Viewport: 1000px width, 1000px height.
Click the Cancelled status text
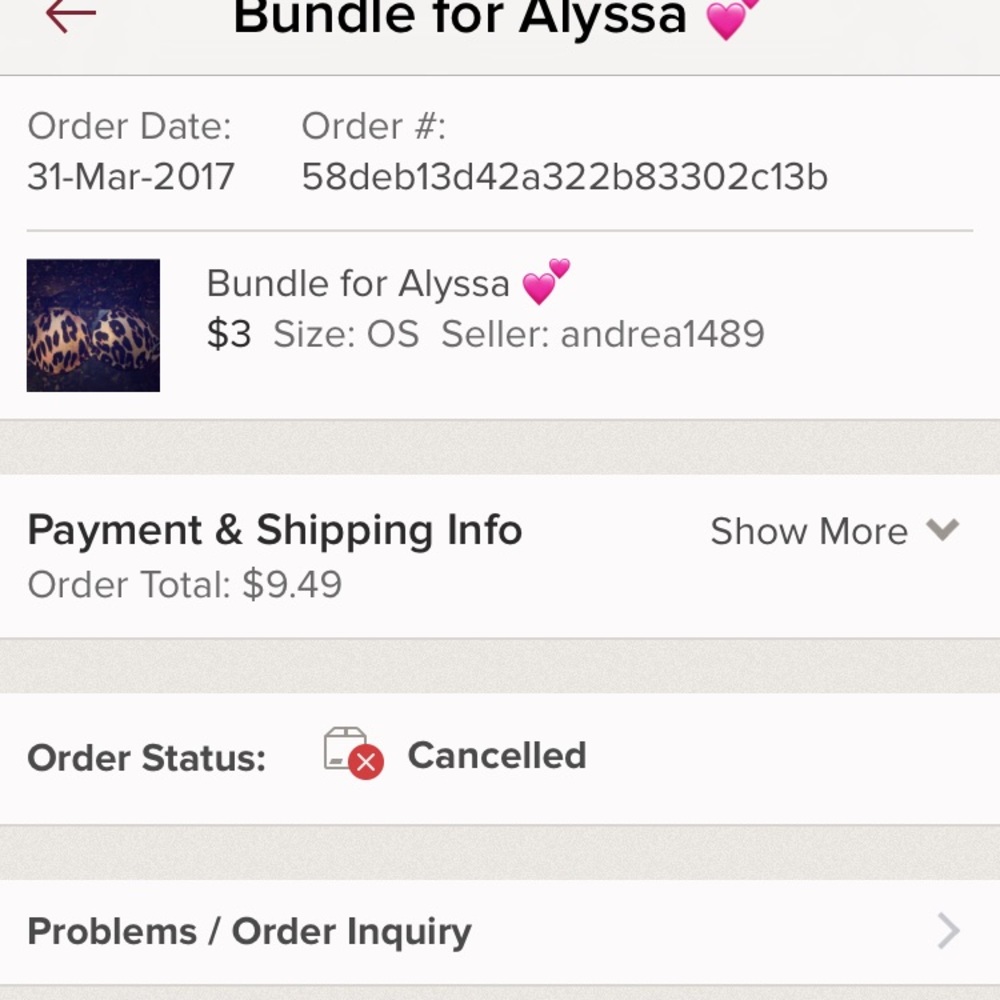tap(496, 755)
